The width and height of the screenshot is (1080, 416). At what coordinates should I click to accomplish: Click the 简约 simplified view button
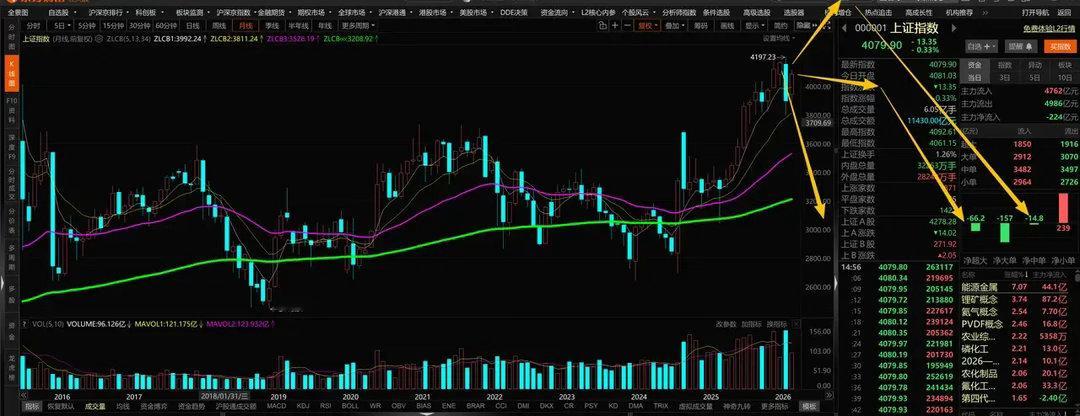(x=780, y=25)
